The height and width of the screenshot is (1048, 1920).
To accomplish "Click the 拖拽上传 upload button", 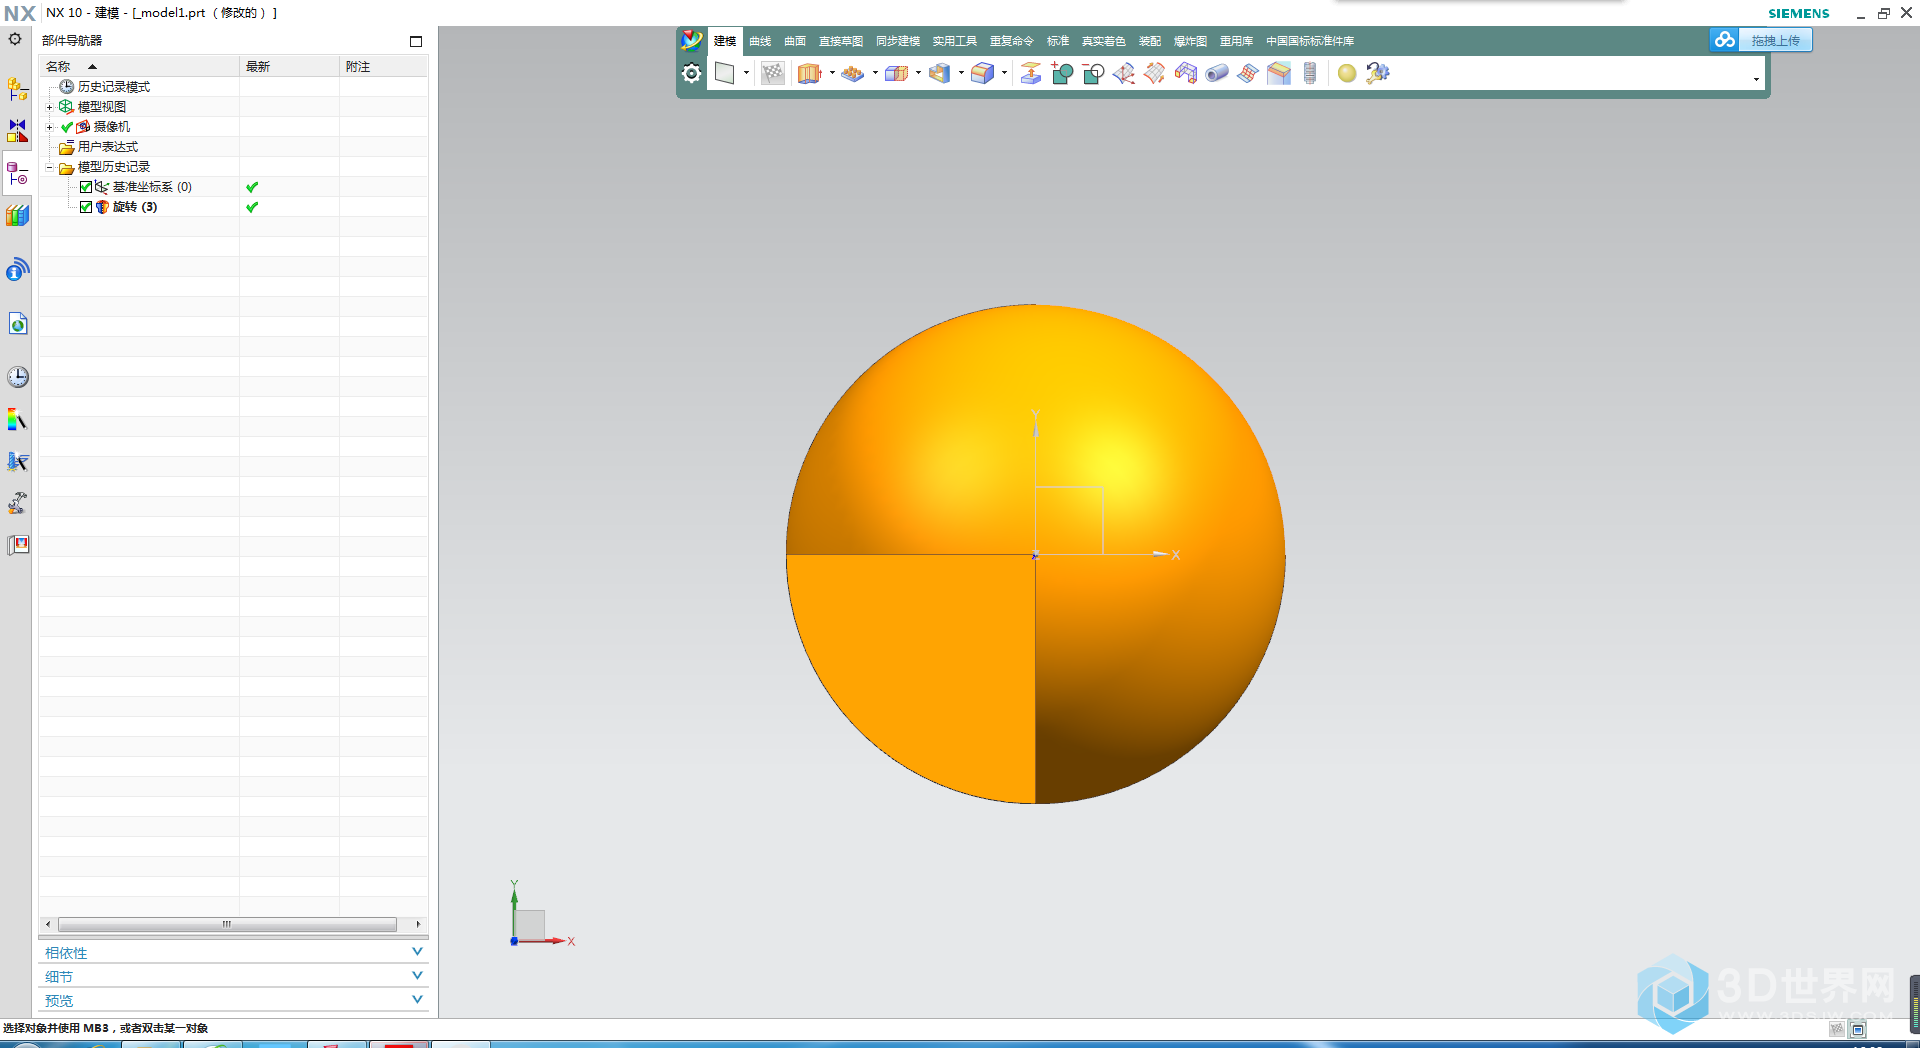I will point(1775,40).
